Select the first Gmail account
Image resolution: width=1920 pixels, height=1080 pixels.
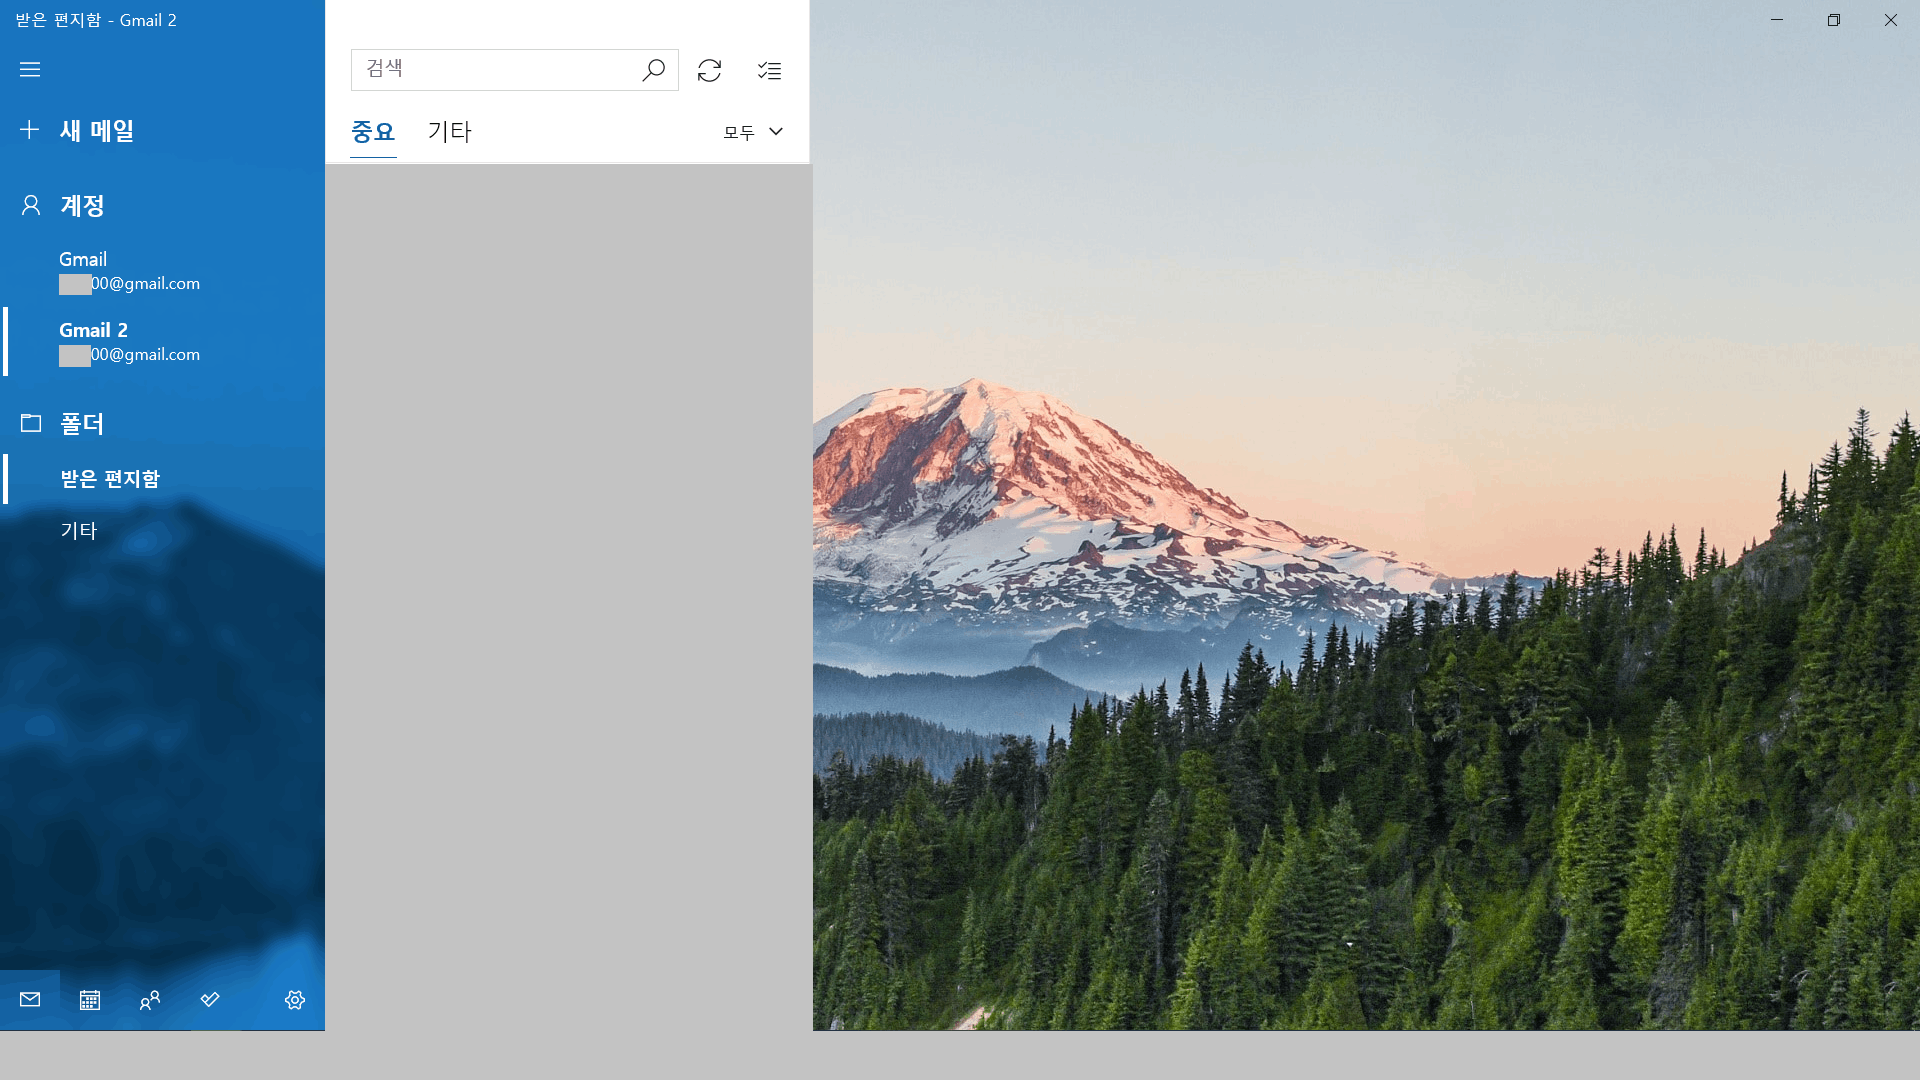tap(129, 271)
